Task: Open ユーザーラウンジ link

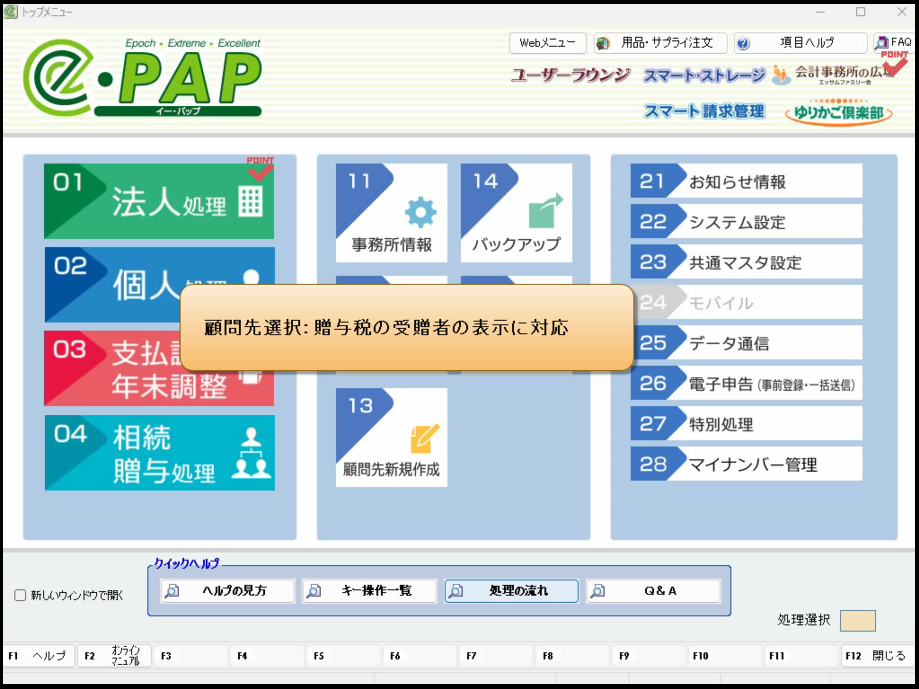Action: click(570, 75)
